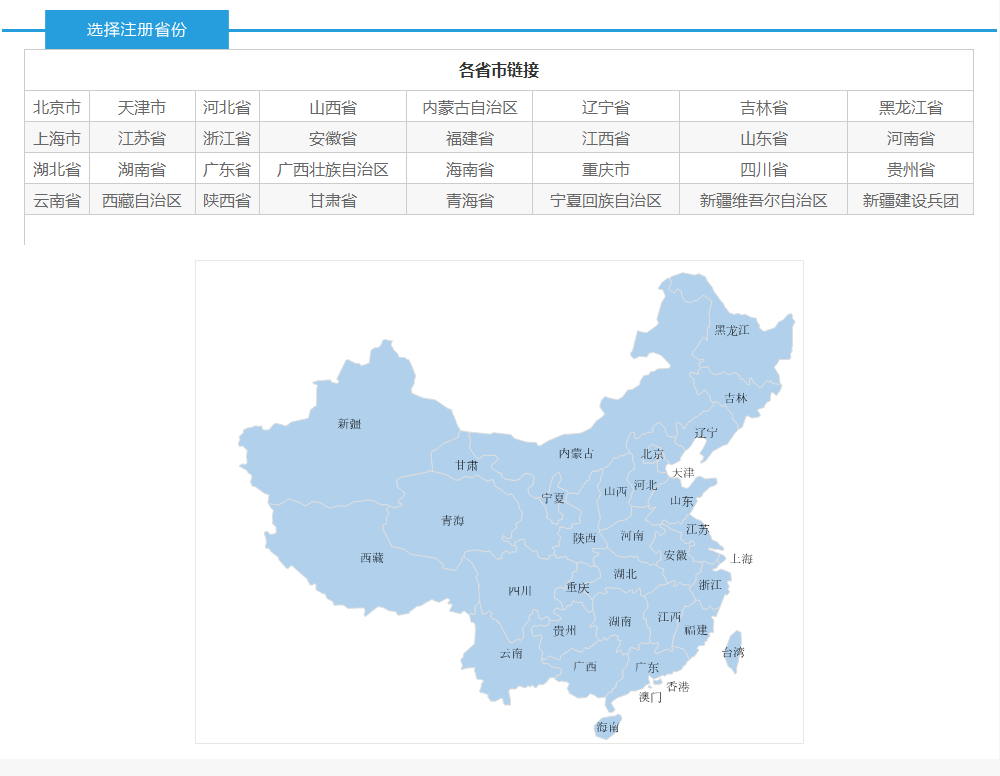Image resolution: width=1000 pixels, height=776 pixels.
Task: Open the 福建省 link
Action: [470, 139]
